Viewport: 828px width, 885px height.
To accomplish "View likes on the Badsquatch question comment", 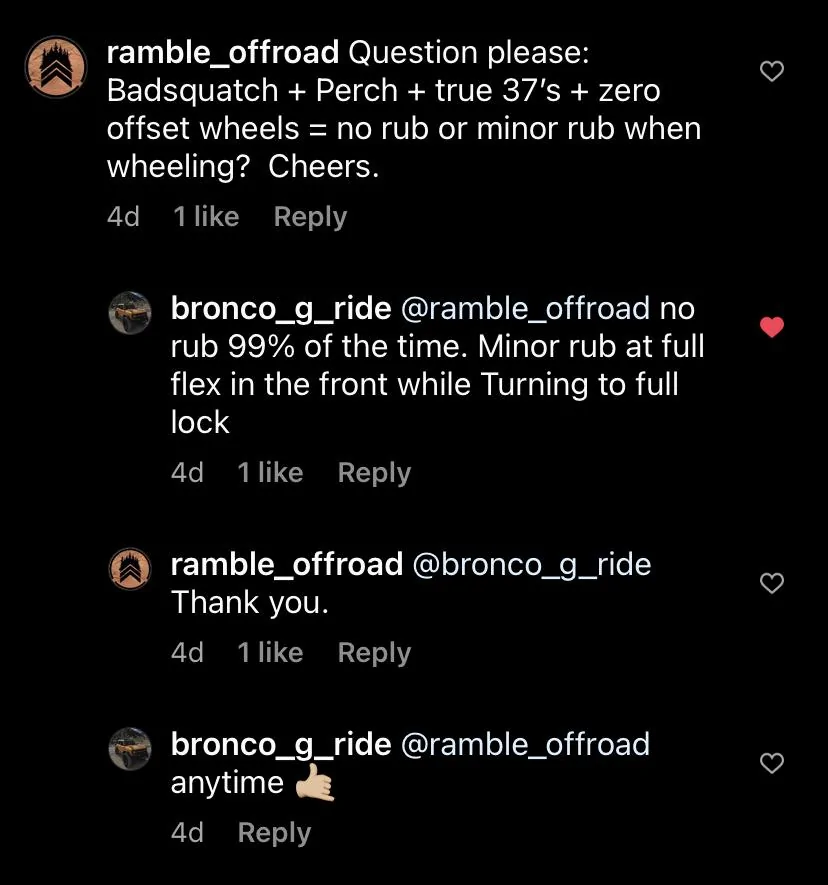I will [206, 217].
